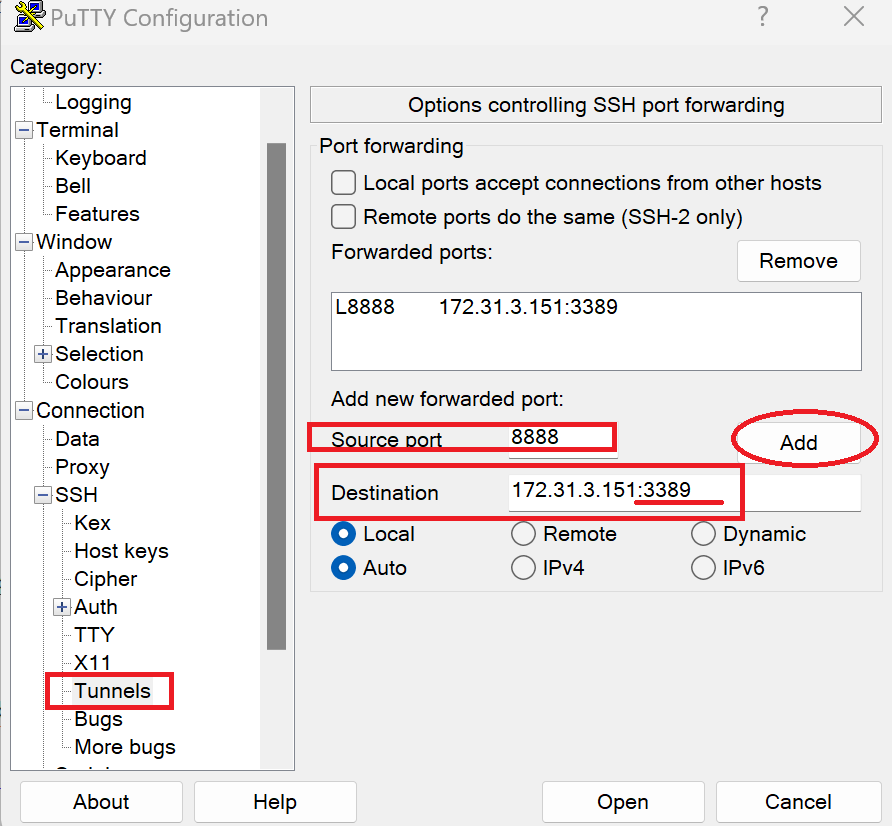The image size is (892, 826).
Task: Open the Colours category
Action: coord(92,382)
